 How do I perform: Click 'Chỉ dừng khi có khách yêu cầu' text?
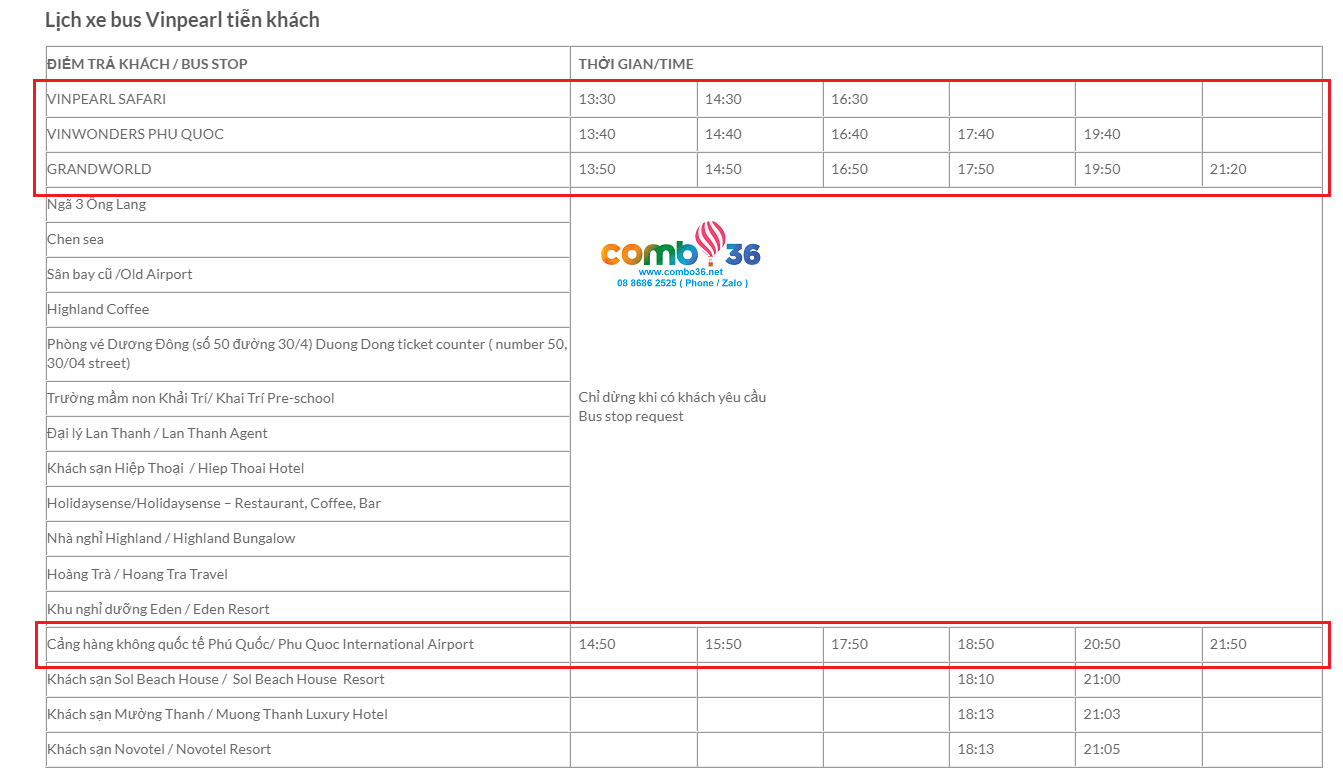click(x=672, y=397)
